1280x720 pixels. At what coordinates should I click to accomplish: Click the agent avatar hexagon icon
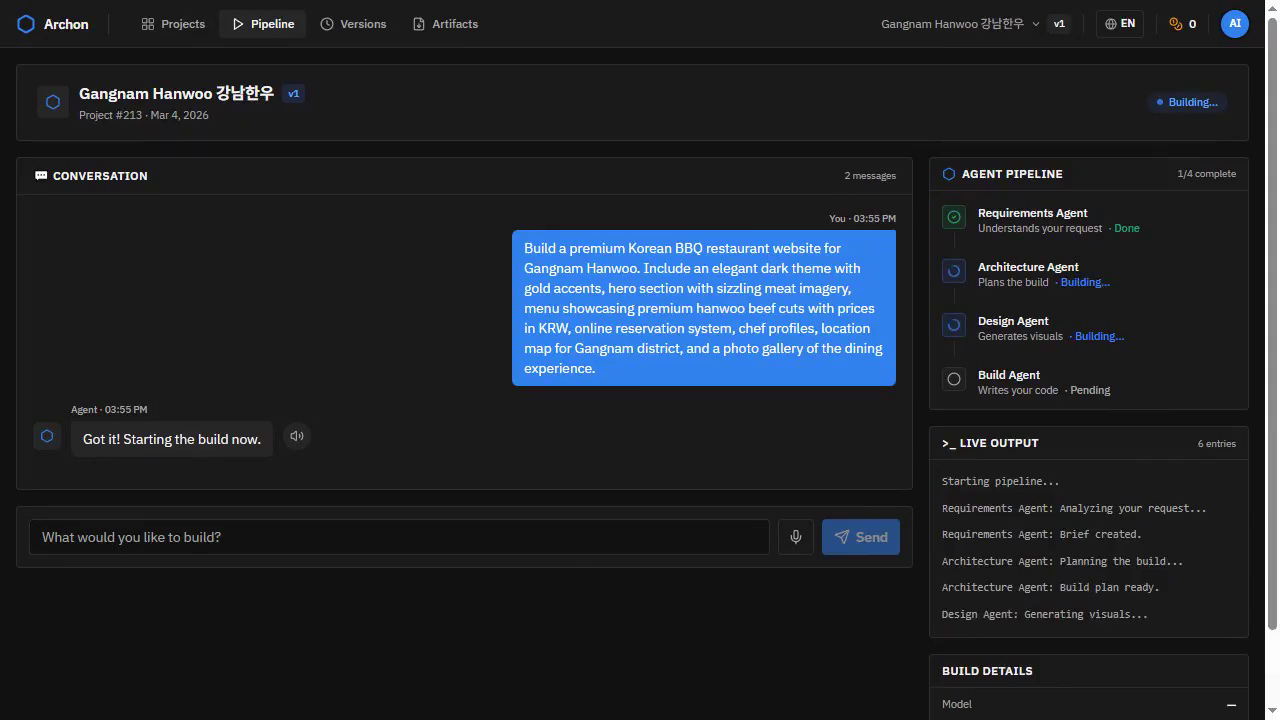tap(47, 436)
